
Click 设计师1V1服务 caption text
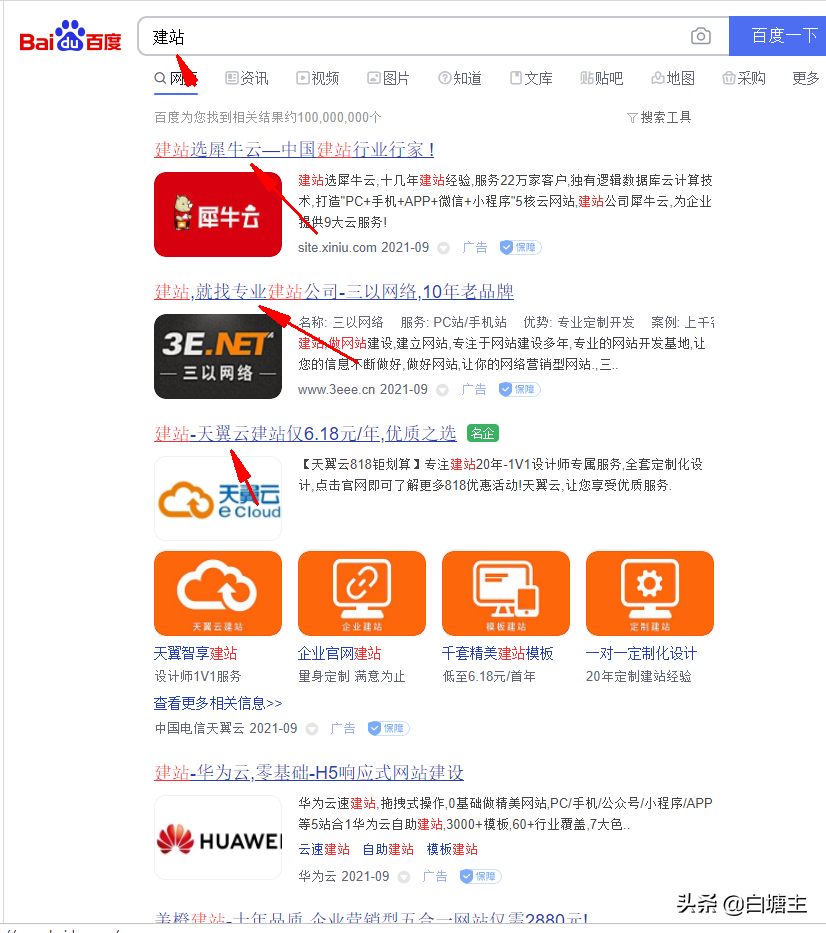[198, 677]
